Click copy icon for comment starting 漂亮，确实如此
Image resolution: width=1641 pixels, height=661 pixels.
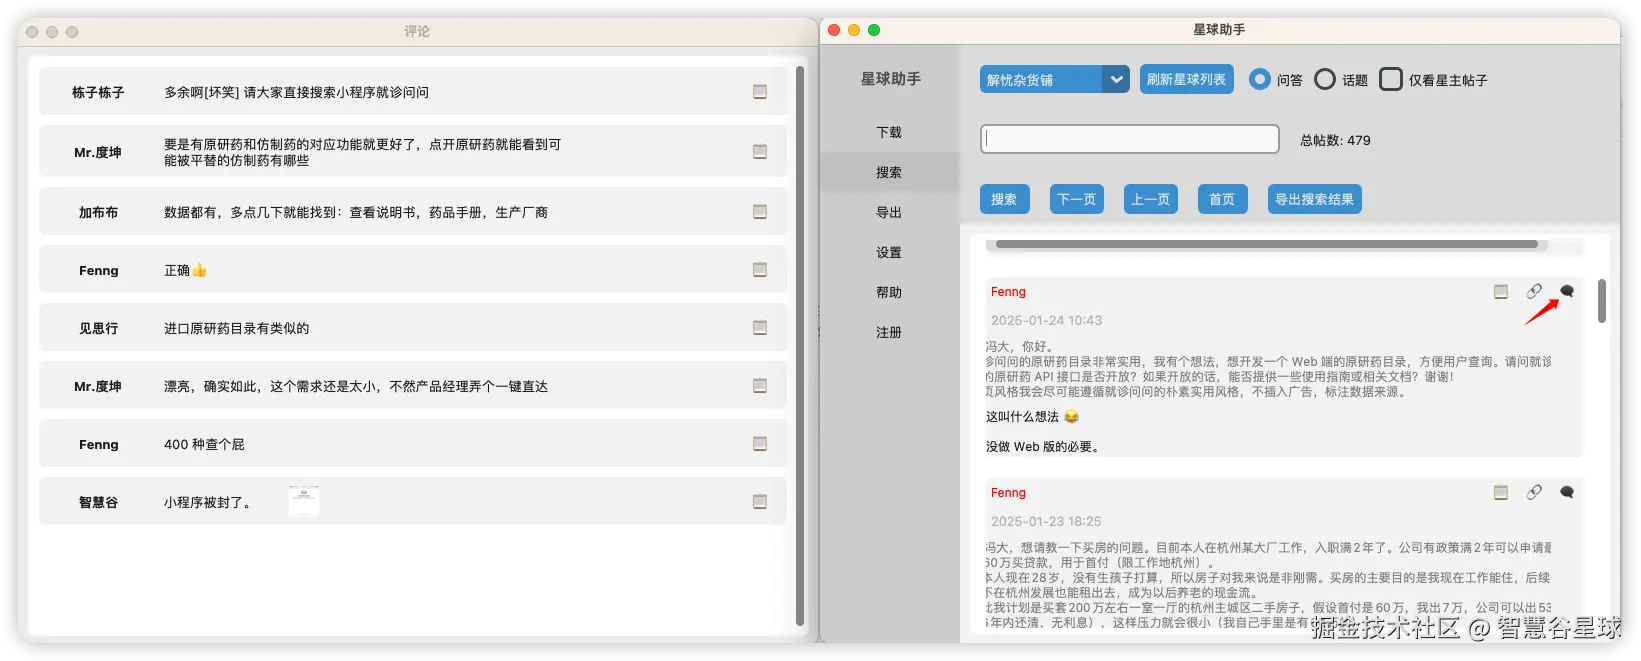pyautogui.click(x=760, y=386)
